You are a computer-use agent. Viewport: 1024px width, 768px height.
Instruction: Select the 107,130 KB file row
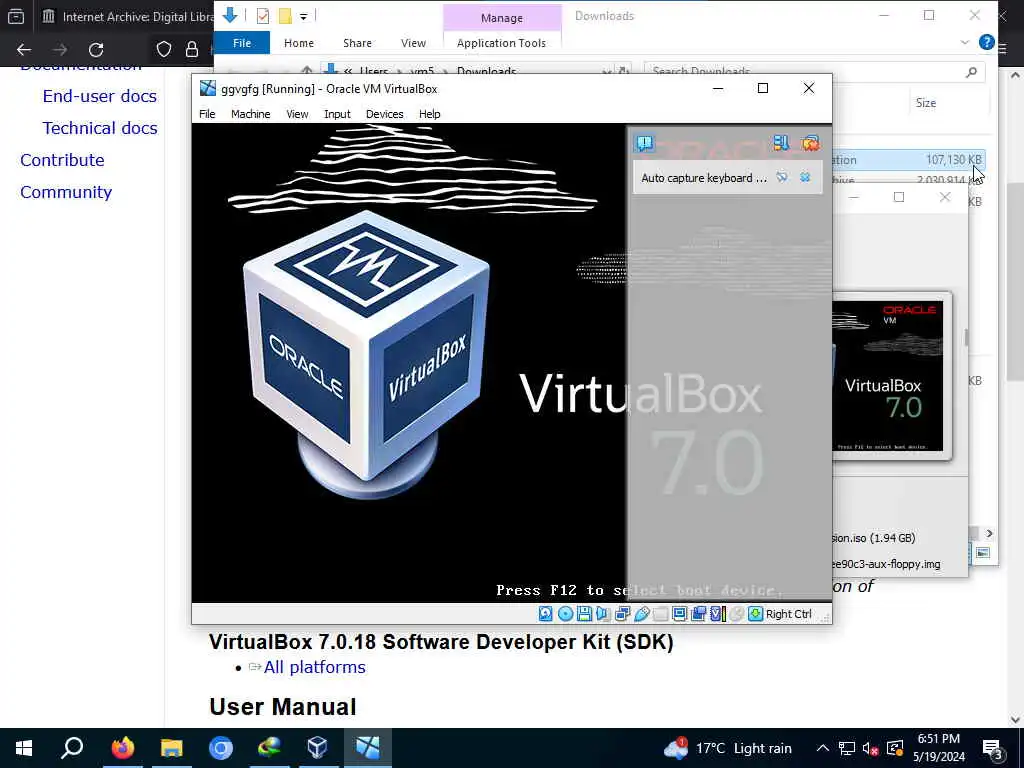pos(908,159)
